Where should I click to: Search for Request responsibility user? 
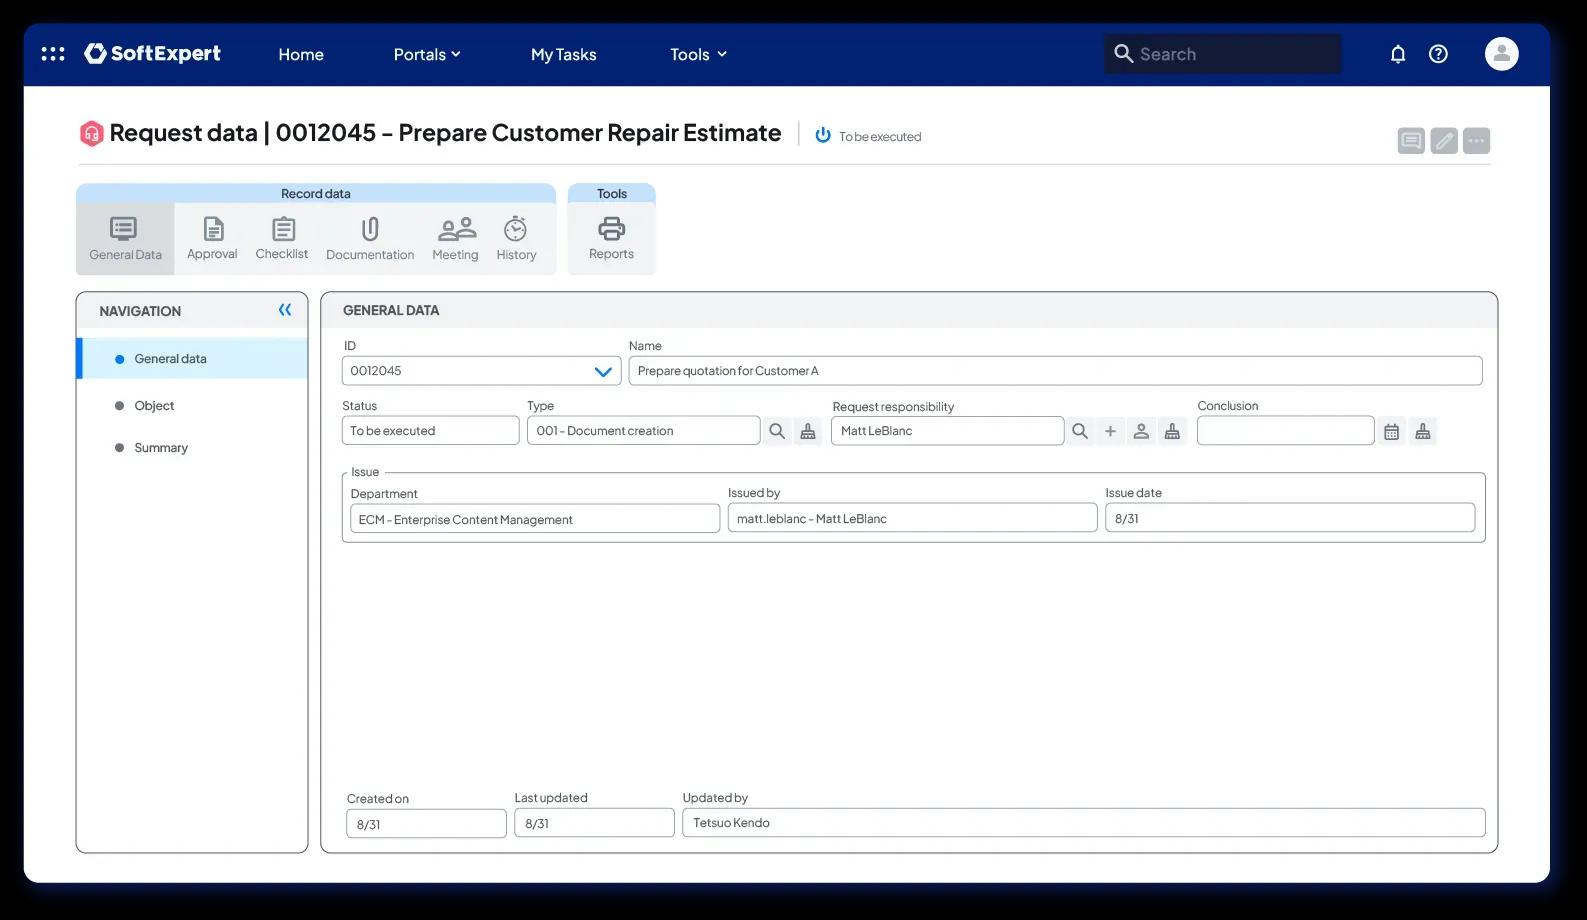[1080, 431]
